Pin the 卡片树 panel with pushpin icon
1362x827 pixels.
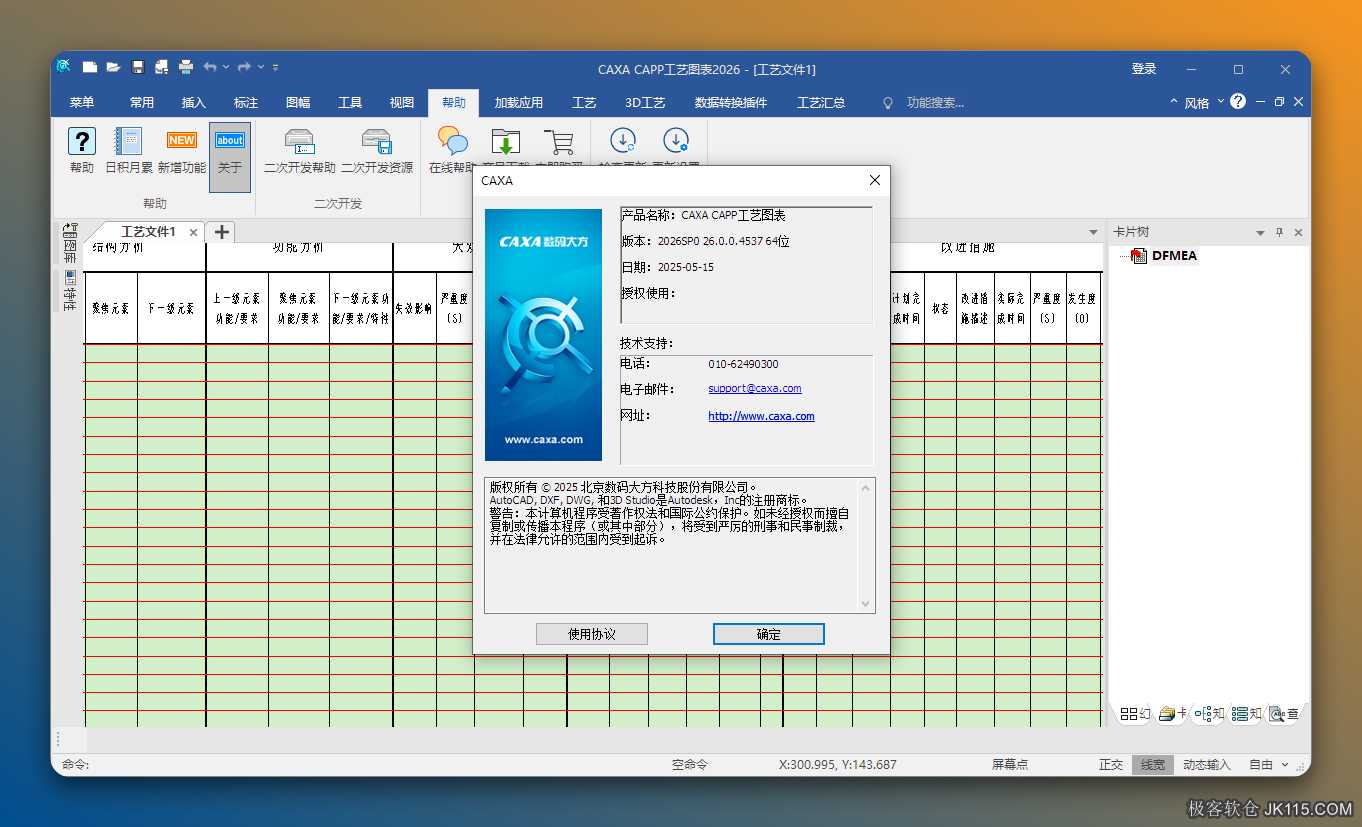(1279, 232)
